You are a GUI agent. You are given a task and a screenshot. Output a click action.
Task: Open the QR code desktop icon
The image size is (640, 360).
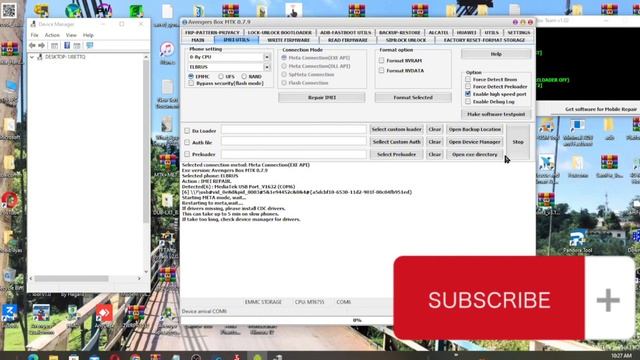click(9, 11)
